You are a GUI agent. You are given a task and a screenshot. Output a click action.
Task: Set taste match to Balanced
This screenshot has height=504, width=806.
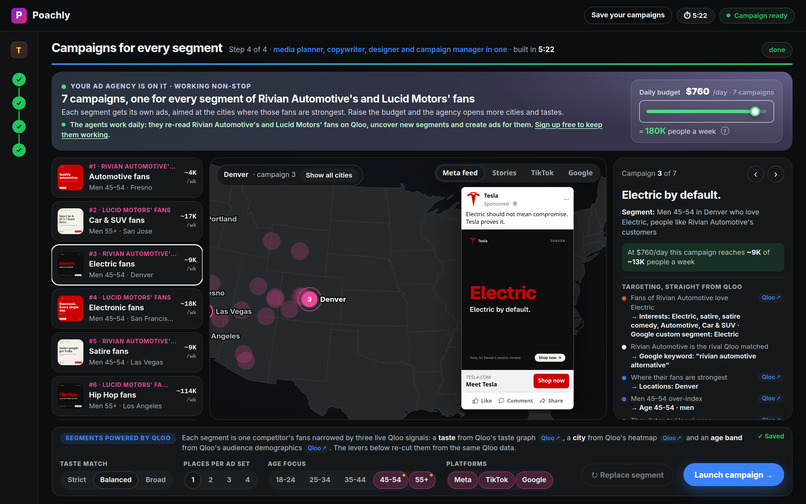pyautogui.click(x=116, y=480)
